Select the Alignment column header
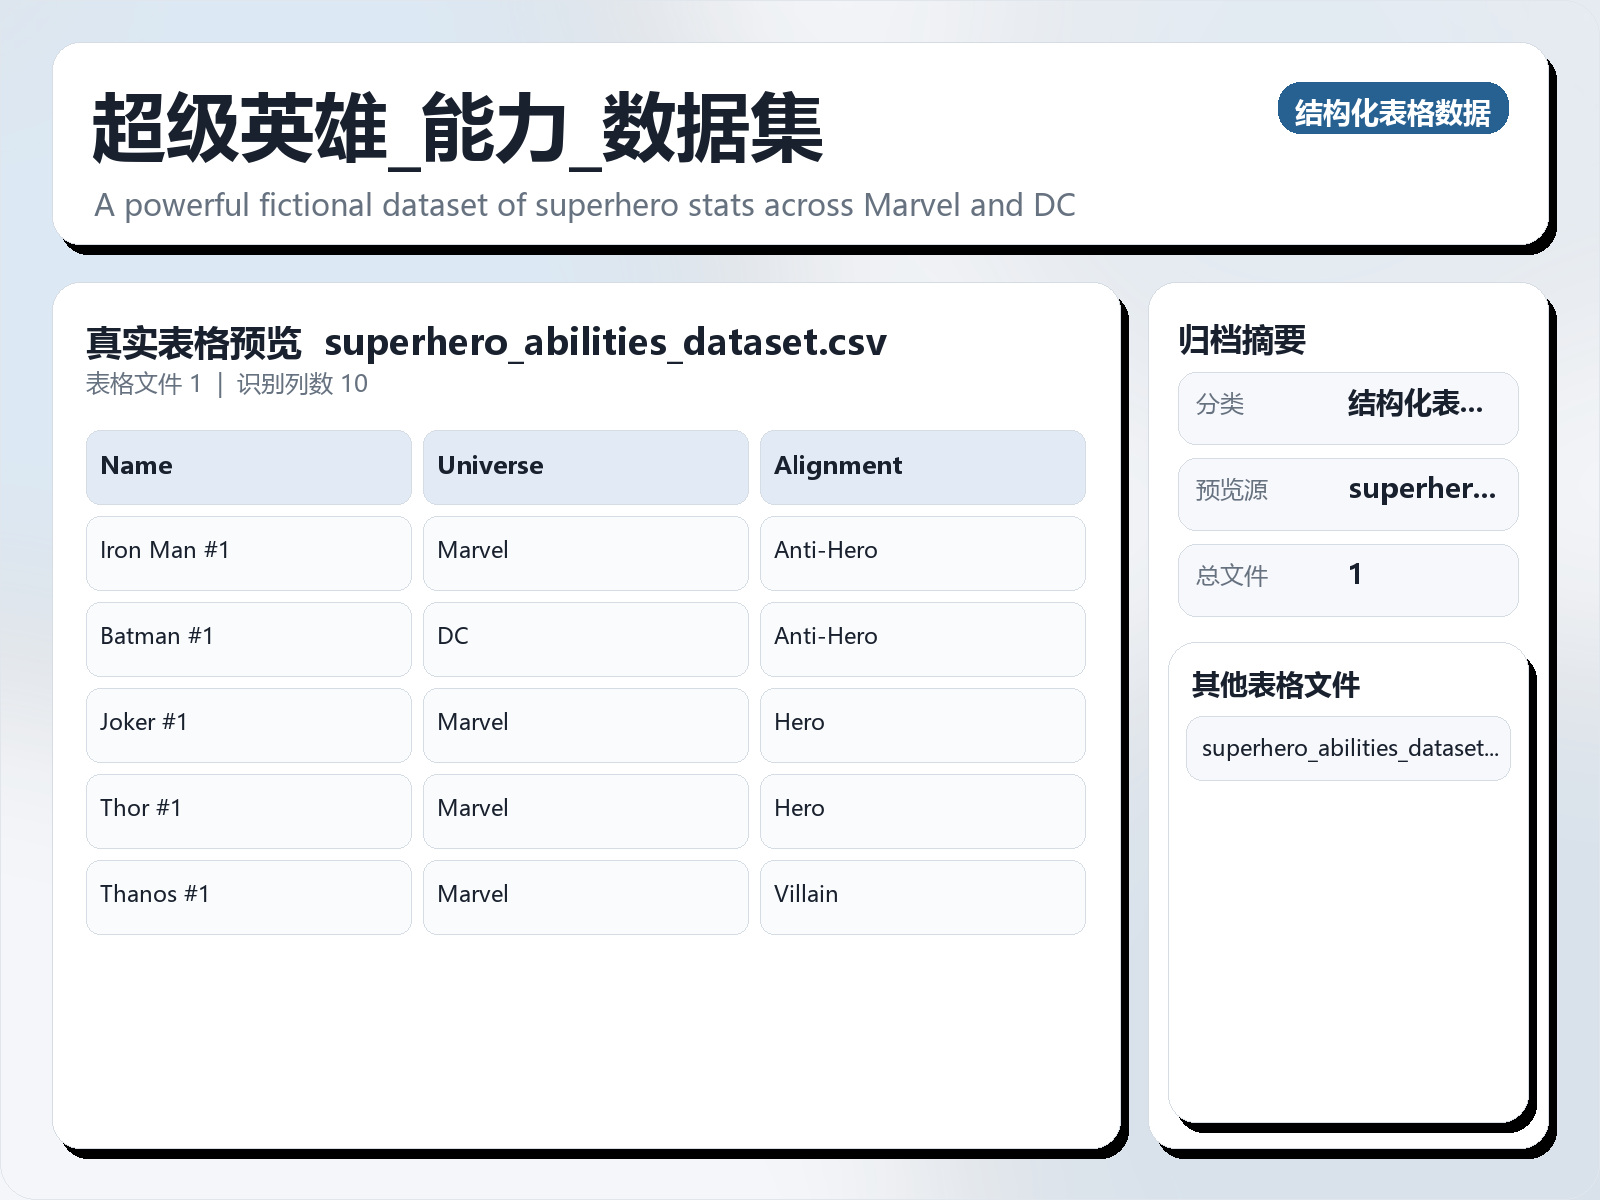 click(x=922, y=466)
